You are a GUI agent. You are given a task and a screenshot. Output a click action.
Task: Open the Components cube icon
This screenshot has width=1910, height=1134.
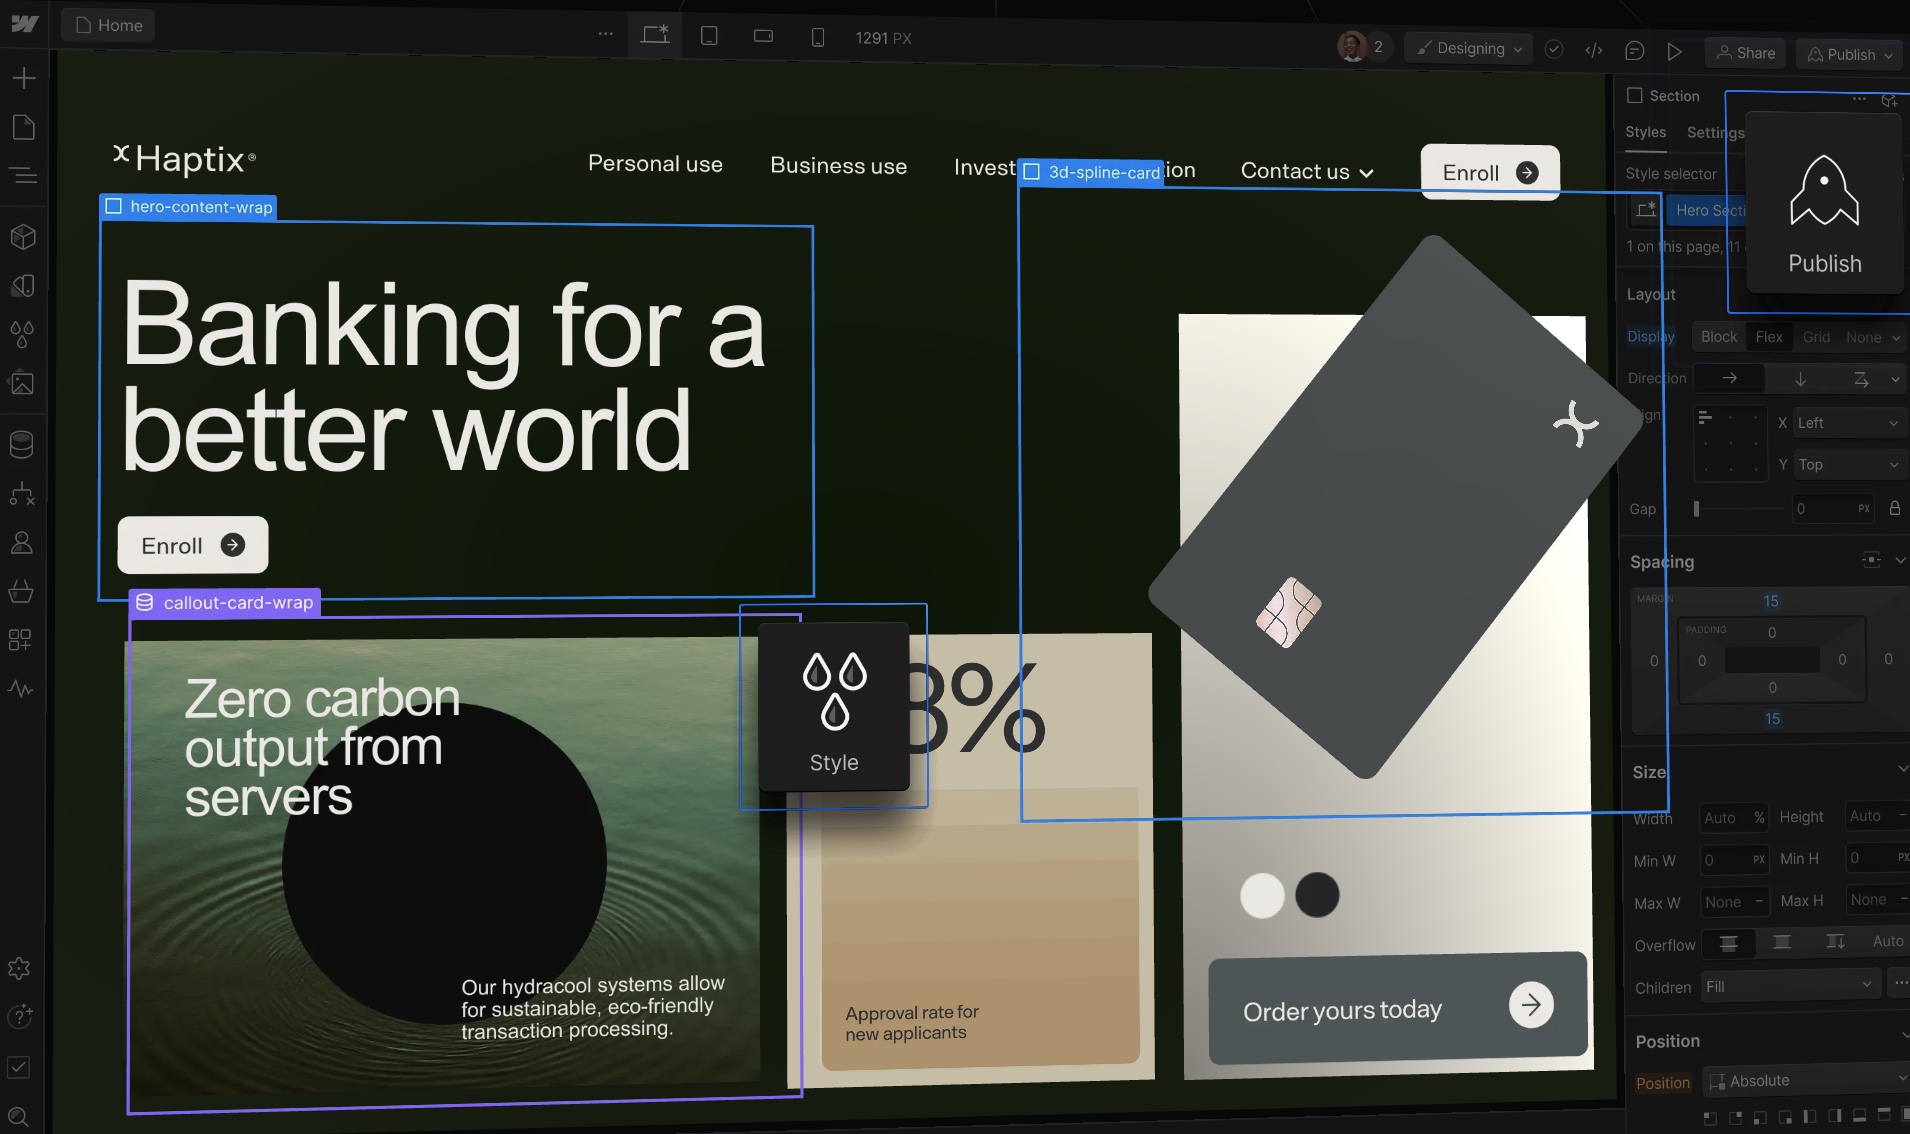click(23, 237)
